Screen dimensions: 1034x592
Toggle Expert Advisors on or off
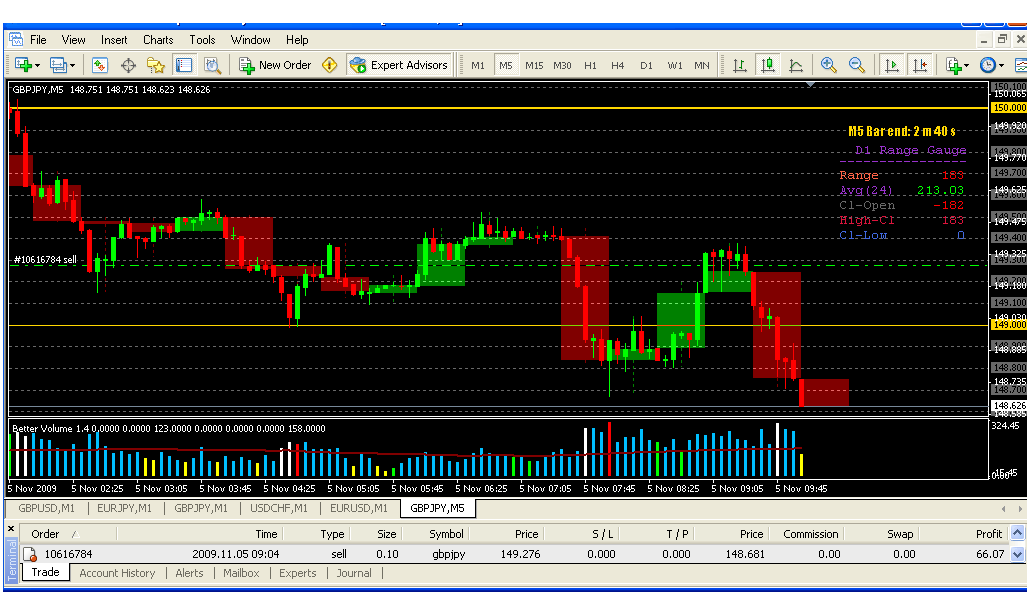click(x=399, y=65)
